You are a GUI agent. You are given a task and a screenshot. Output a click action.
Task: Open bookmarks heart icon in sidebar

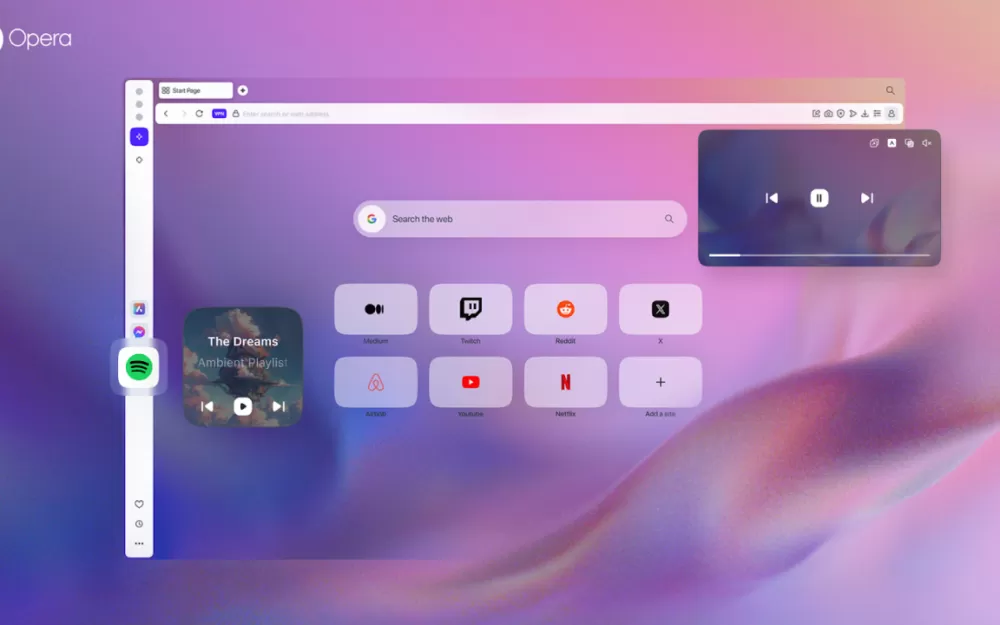(x=139, y=504)
